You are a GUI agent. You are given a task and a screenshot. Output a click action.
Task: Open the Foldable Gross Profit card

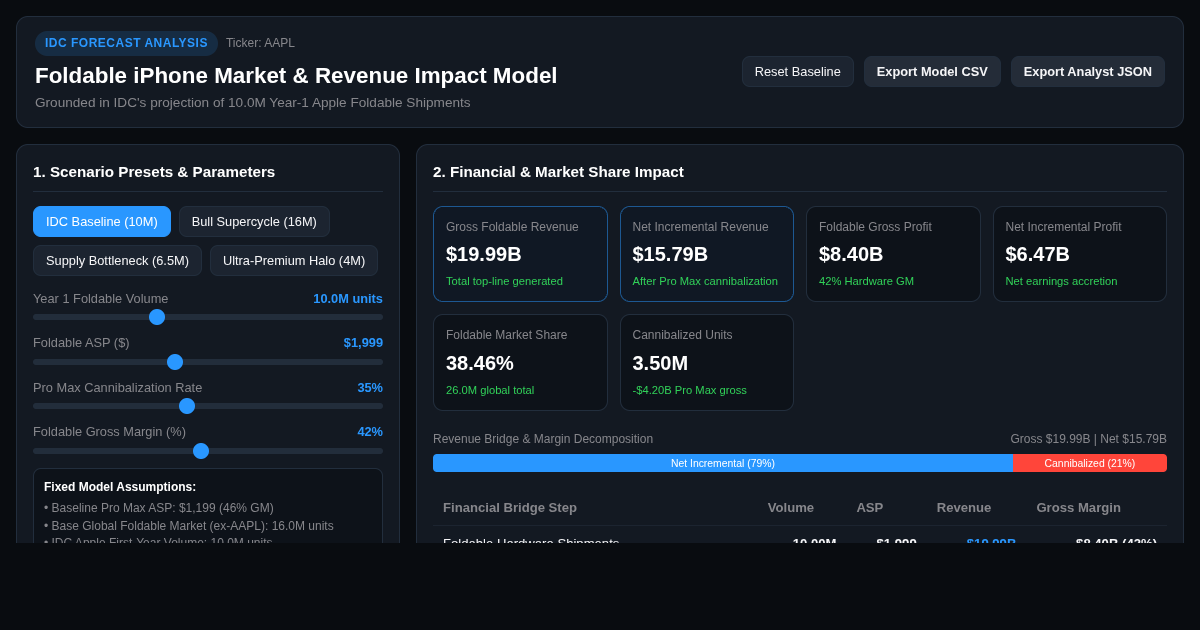(893, 254)
